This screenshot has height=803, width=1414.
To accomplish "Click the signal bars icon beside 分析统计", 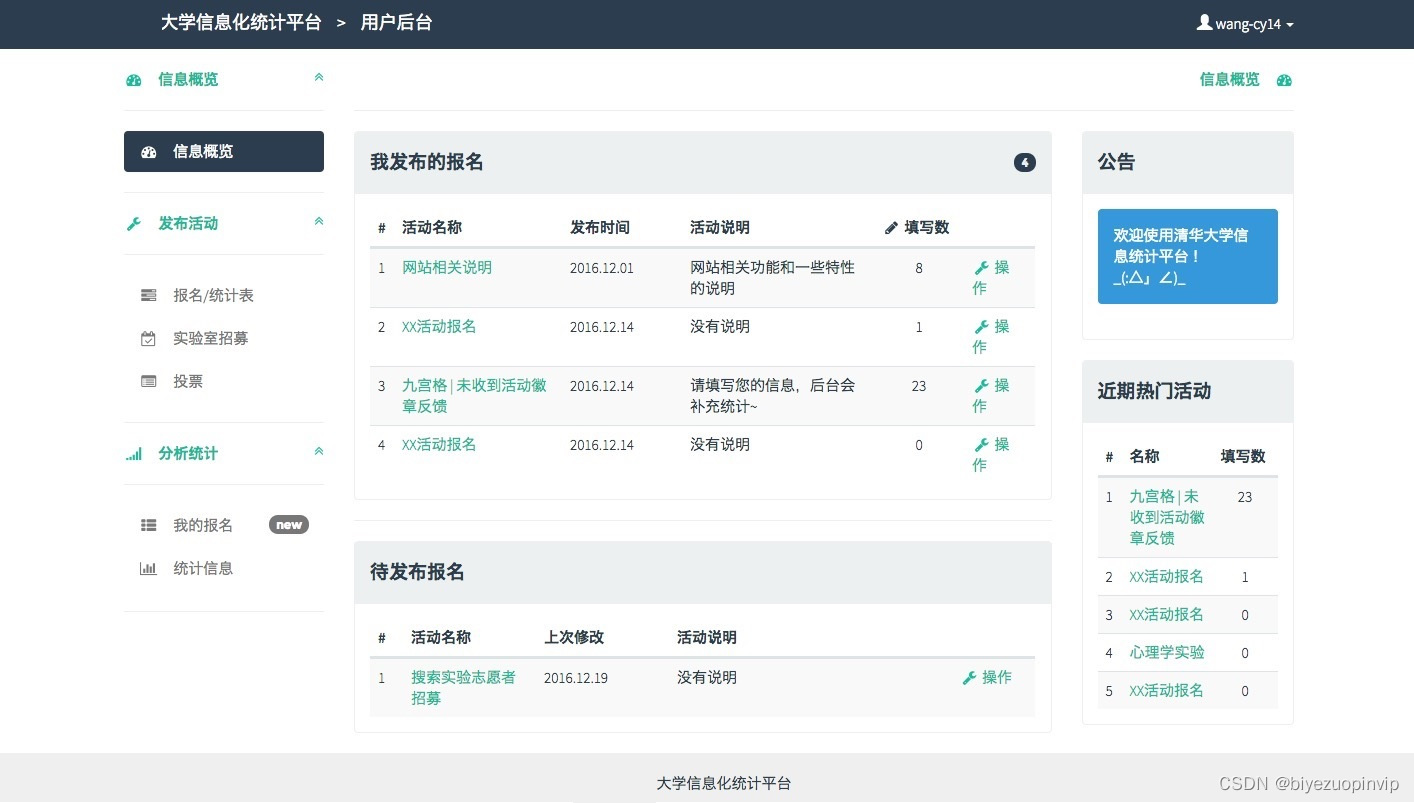I will (x=134, y=454).
